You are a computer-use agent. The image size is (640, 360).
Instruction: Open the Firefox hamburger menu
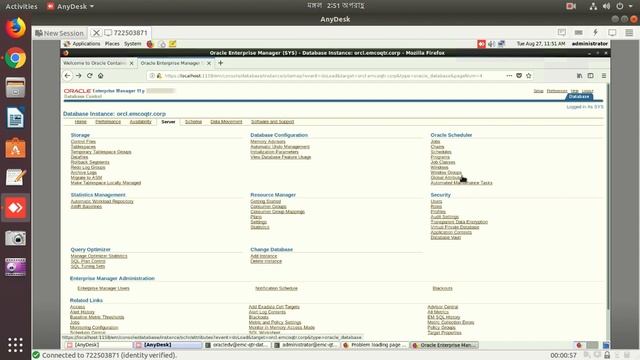604,76
